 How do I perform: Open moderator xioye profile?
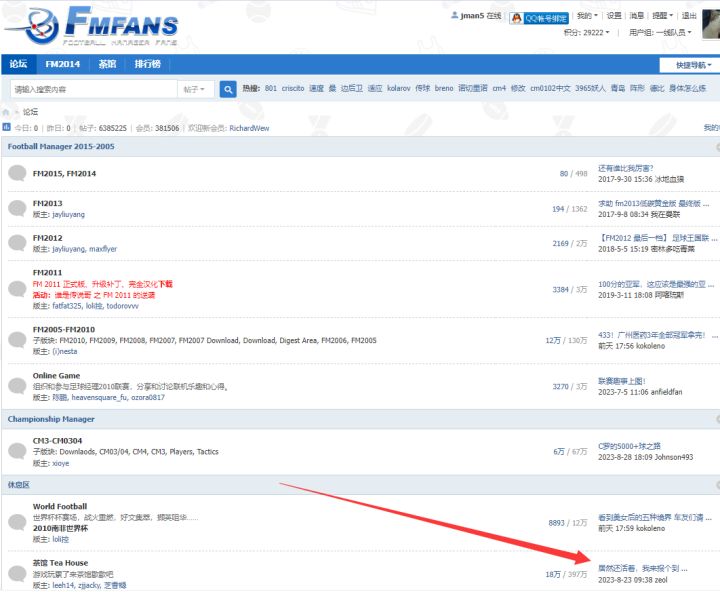coord(61,463)
